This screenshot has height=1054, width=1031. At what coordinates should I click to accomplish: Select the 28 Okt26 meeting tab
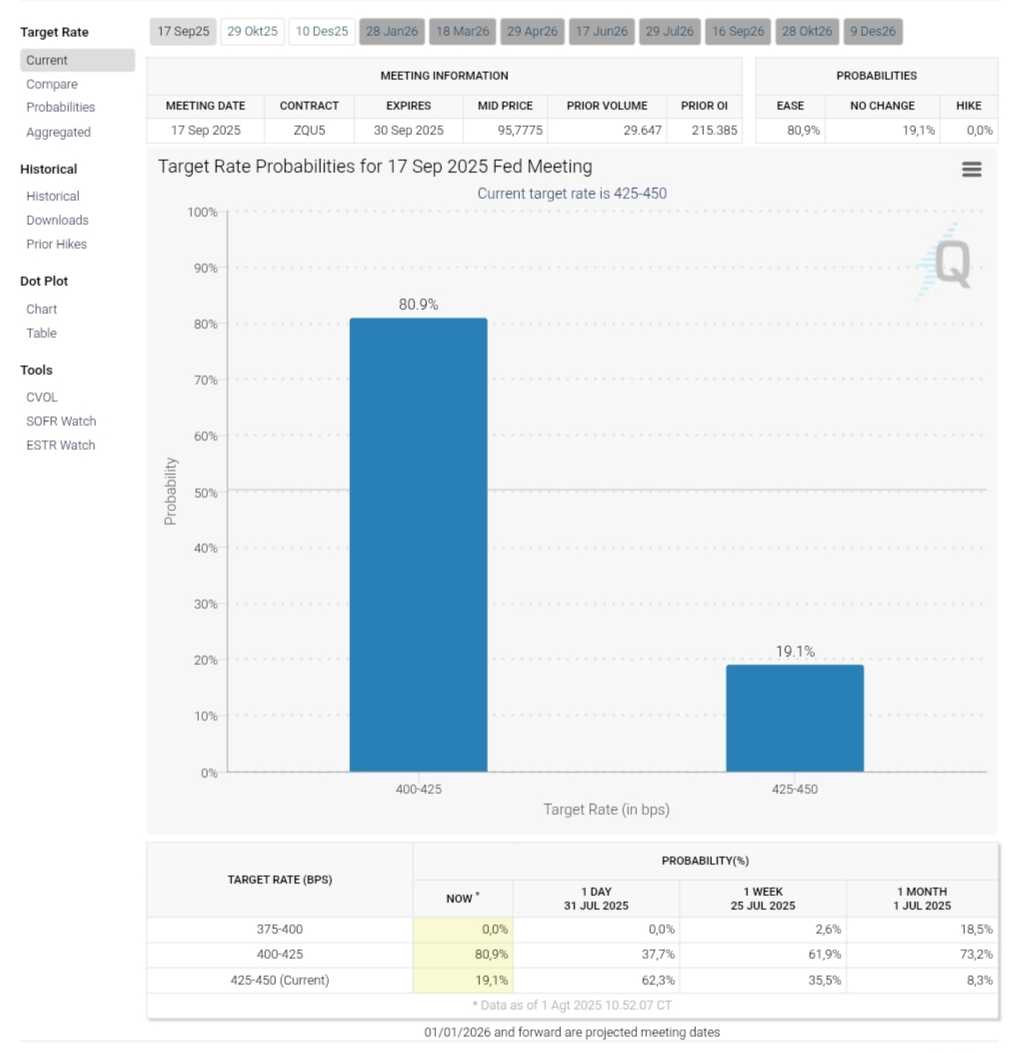[x=807, y=32]
